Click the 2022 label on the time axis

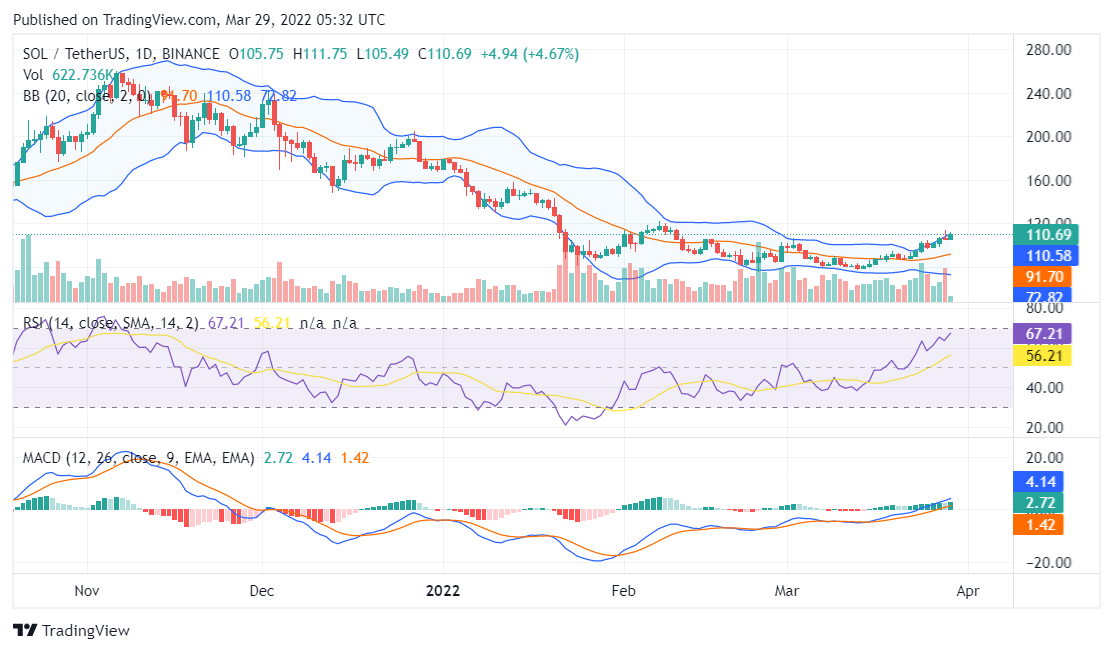pyautogui.click(x=443, y=591)
